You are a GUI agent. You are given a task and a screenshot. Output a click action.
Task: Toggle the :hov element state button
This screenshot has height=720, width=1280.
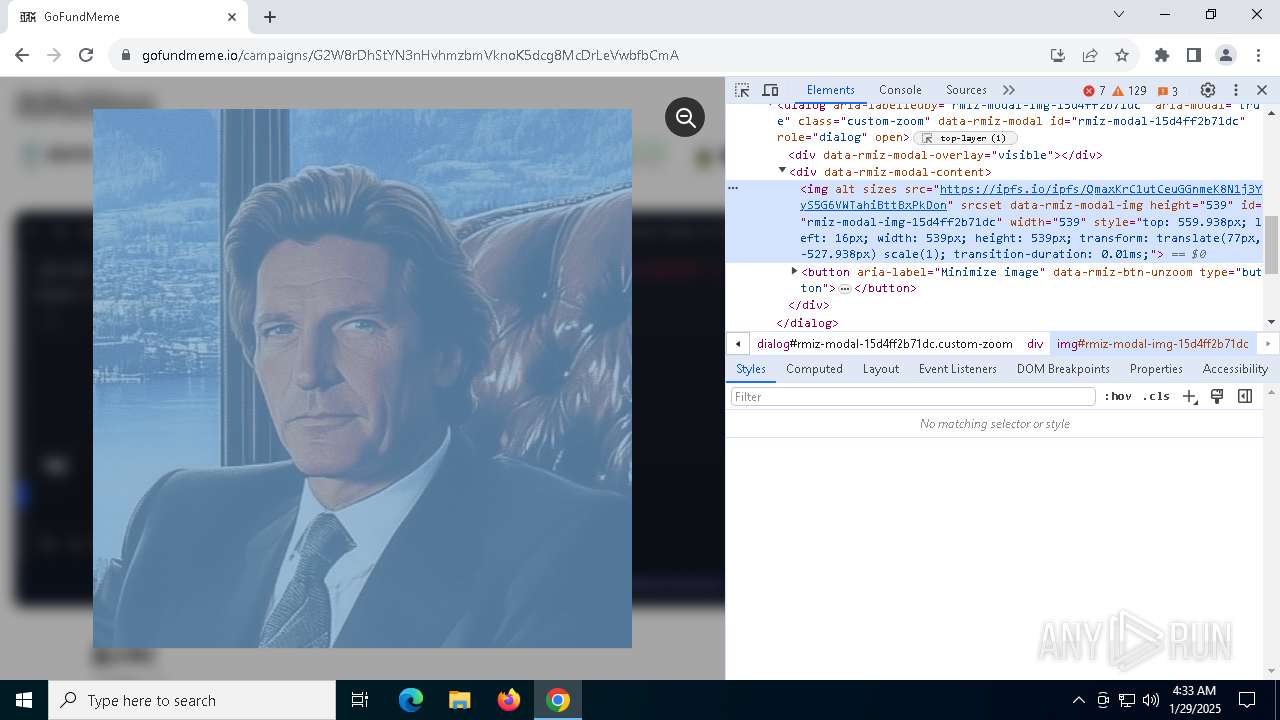click(1118, 397)
